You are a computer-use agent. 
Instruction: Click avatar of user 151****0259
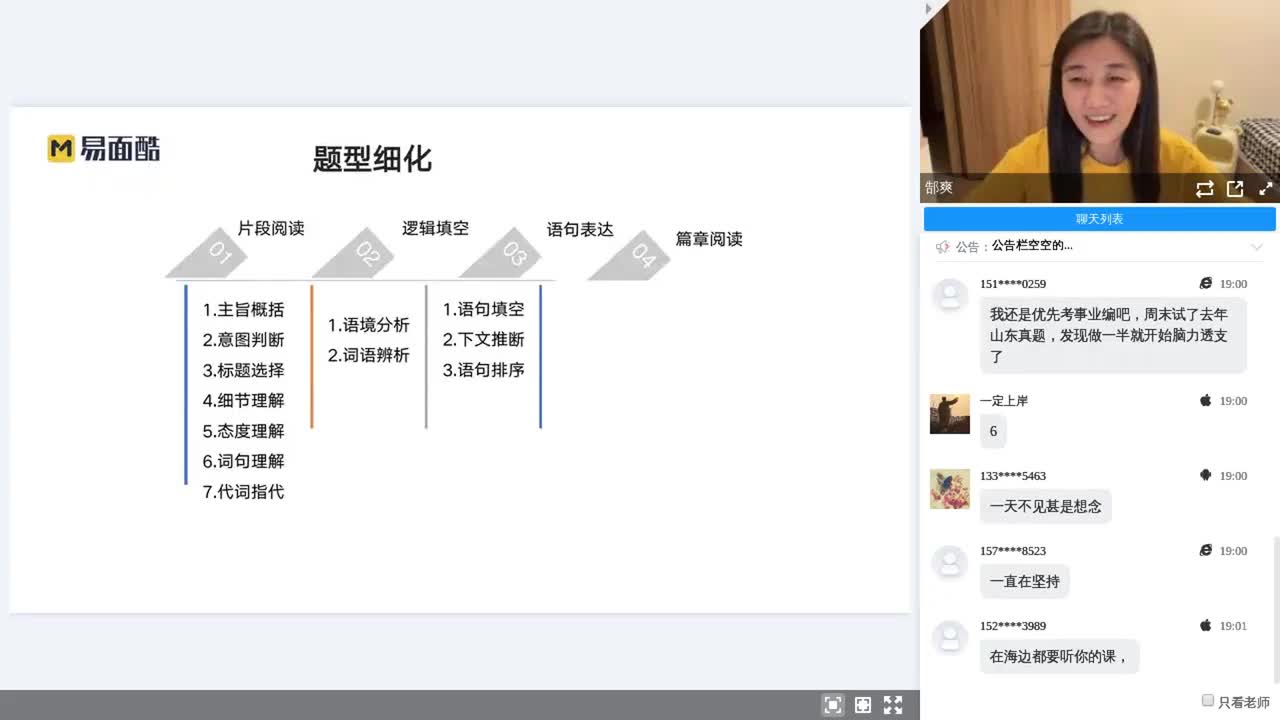949,295
